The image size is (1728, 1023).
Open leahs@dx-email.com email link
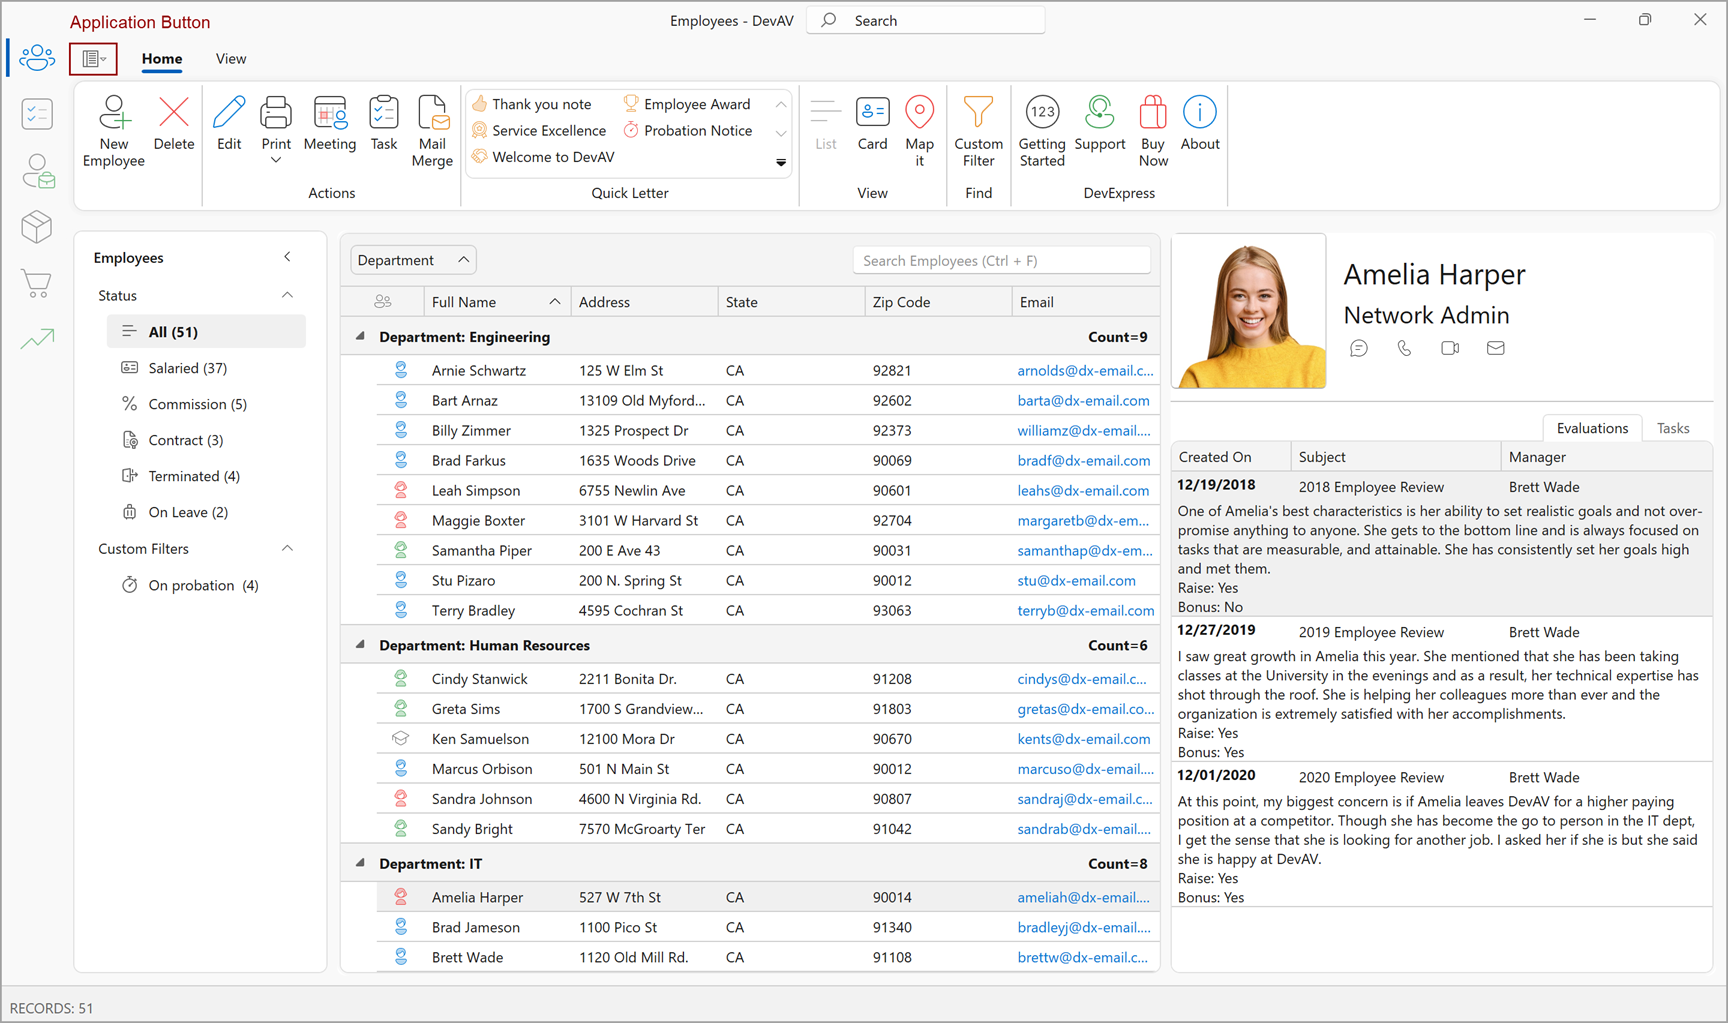coord(1083,490)
